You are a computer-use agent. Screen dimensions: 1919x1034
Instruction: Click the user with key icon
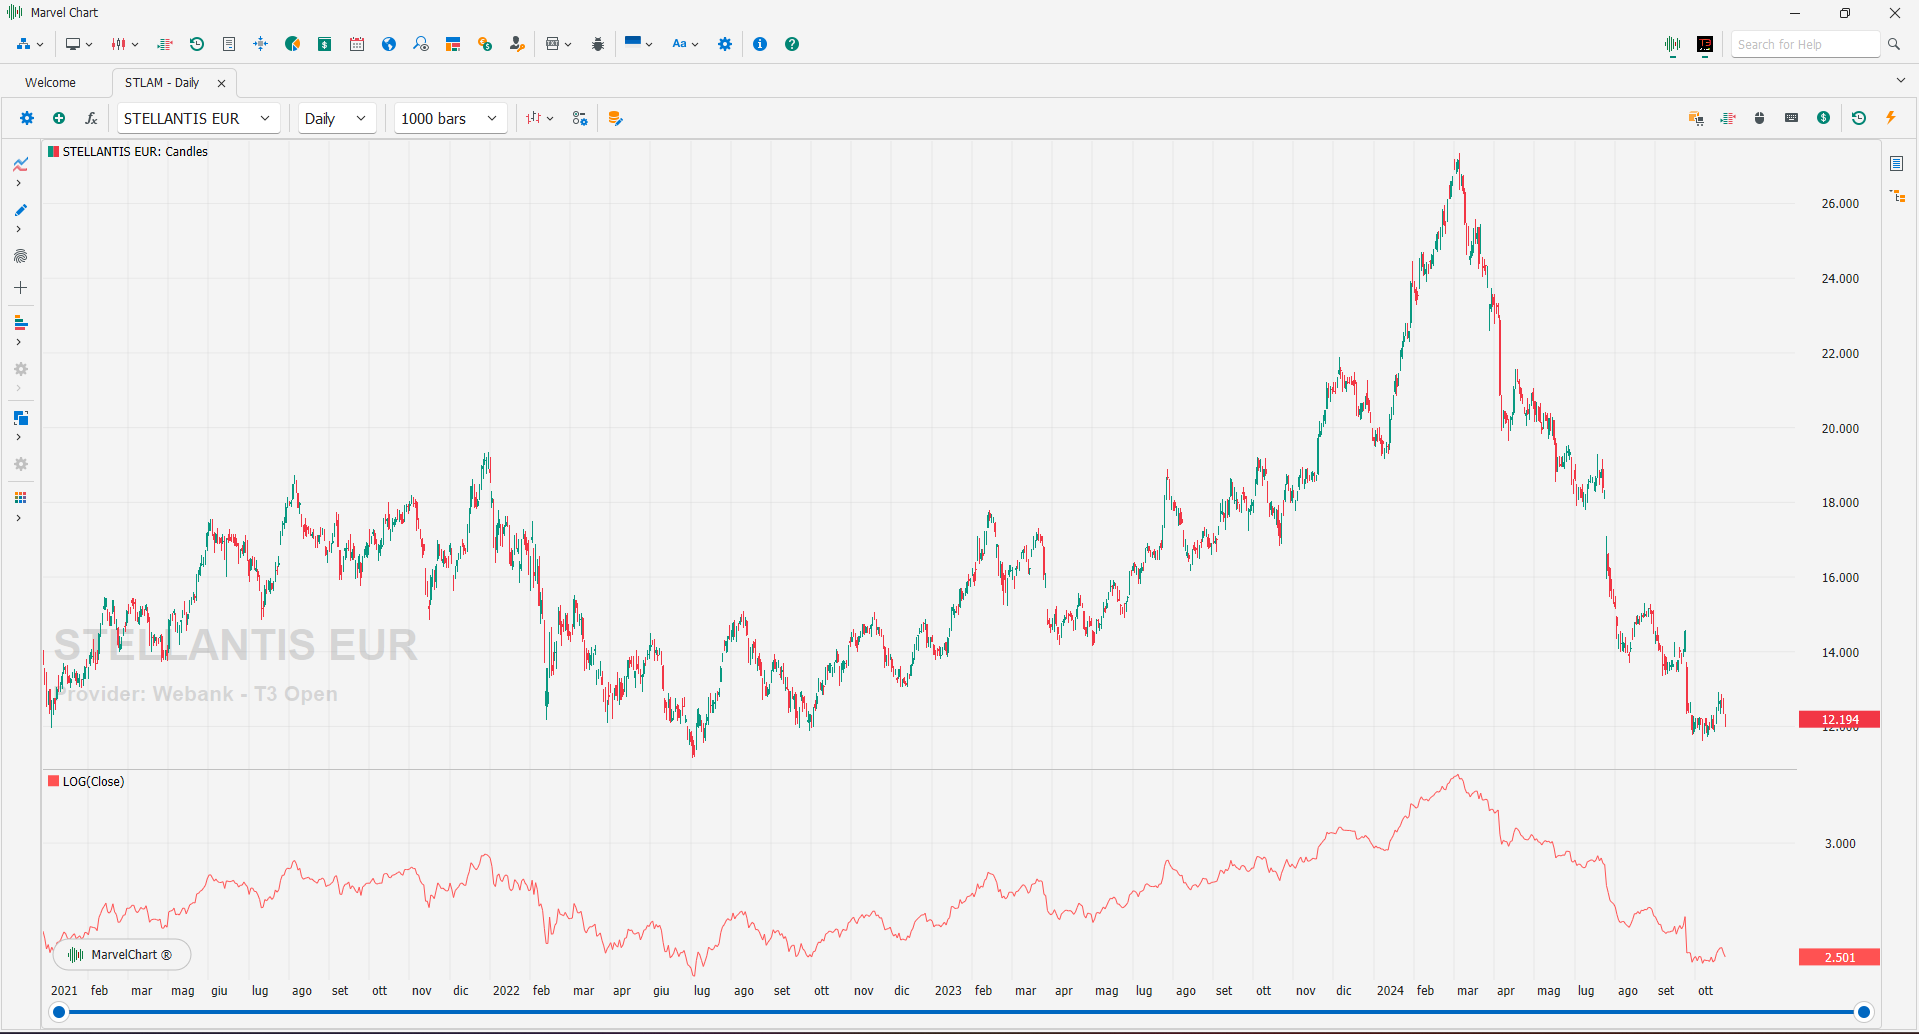point(517,44)
